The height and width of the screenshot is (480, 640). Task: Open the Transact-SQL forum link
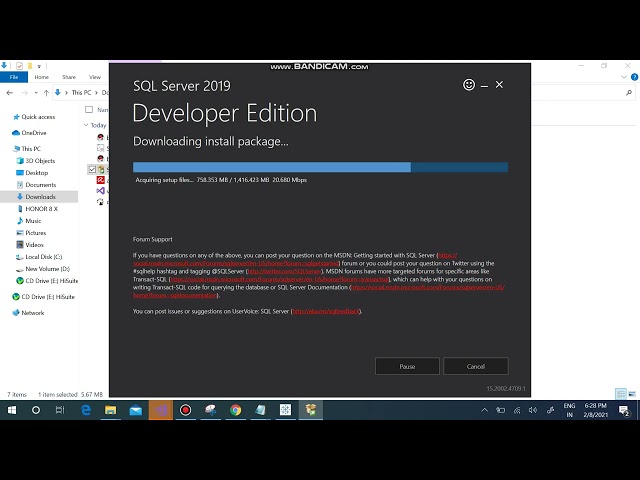click(x=279, y=280)
